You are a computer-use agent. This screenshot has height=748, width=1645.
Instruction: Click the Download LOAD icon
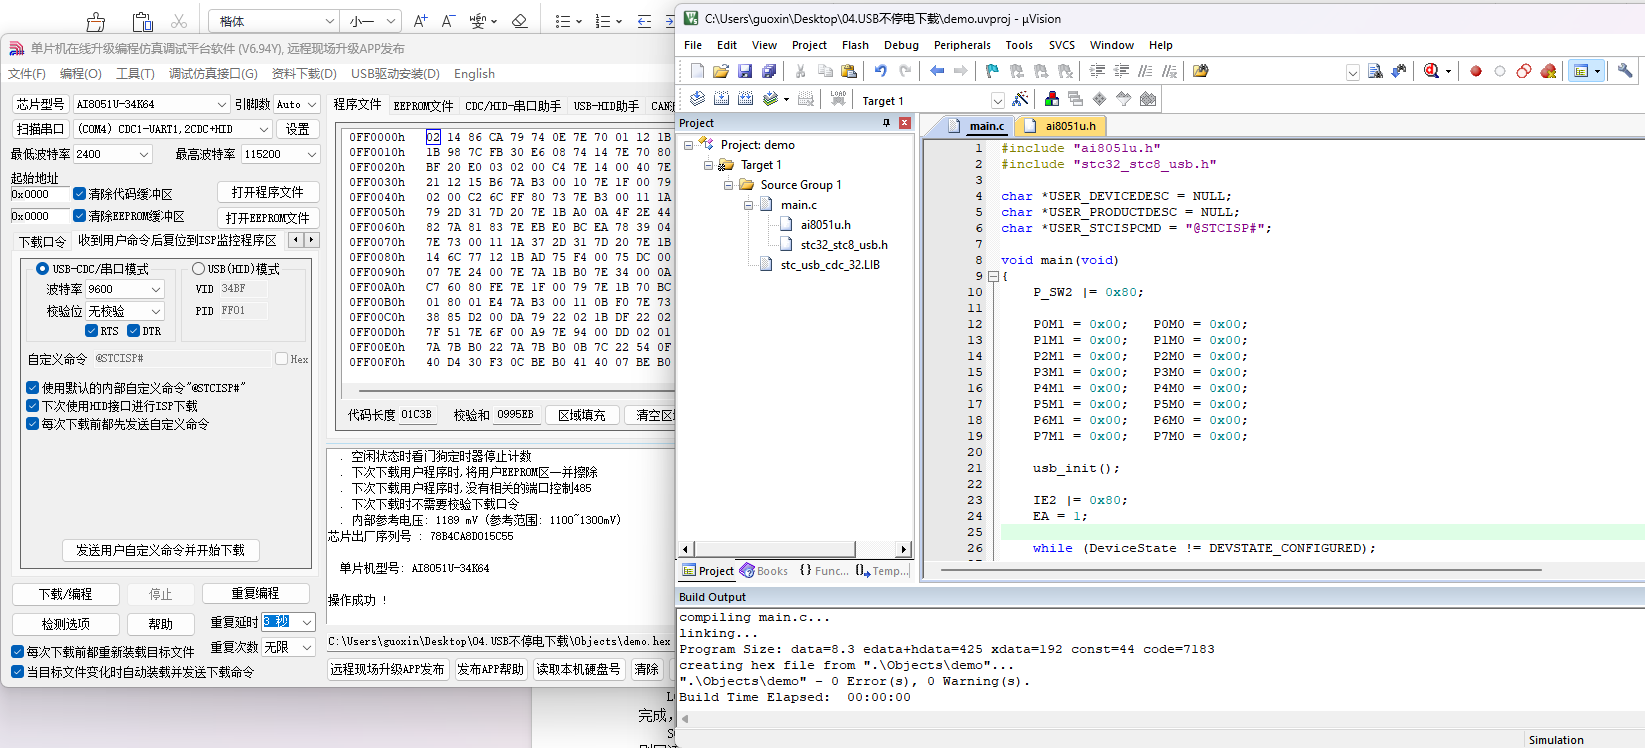(838, 99)
